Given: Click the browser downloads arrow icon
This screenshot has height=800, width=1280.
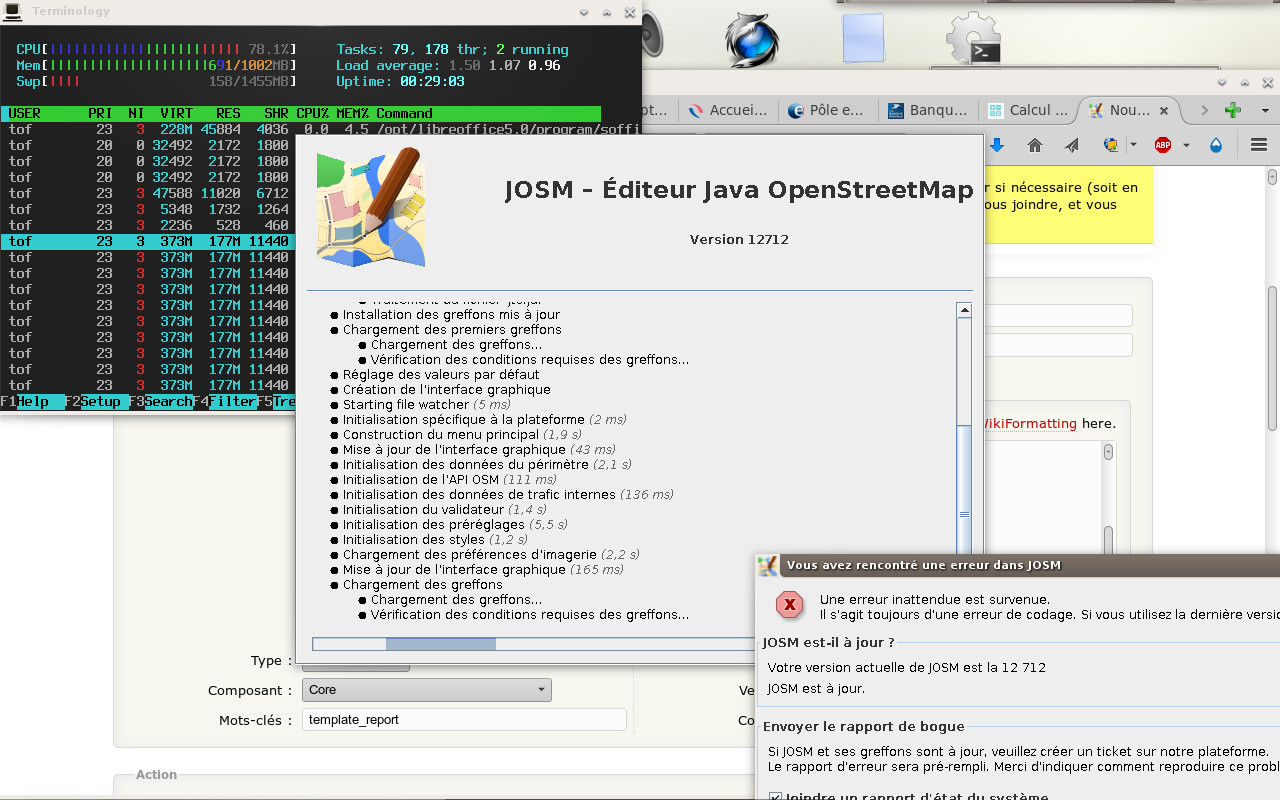Looking at the screenshot, I should click(x=997, y=145).
